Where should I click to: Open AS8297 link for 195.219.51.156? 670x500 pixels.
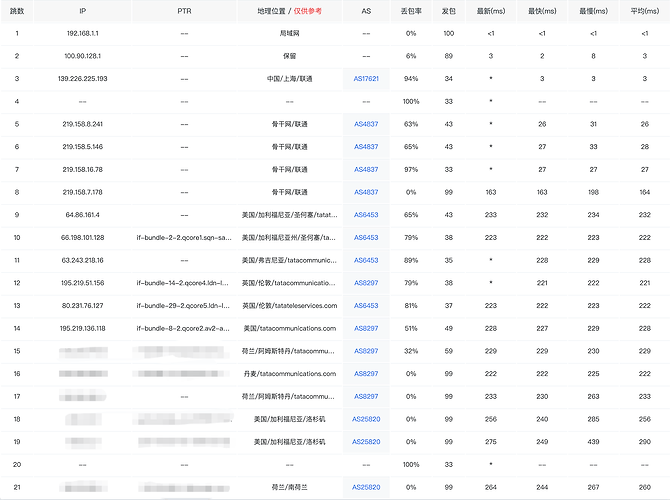pyautogui.click(x=366, y=282)
